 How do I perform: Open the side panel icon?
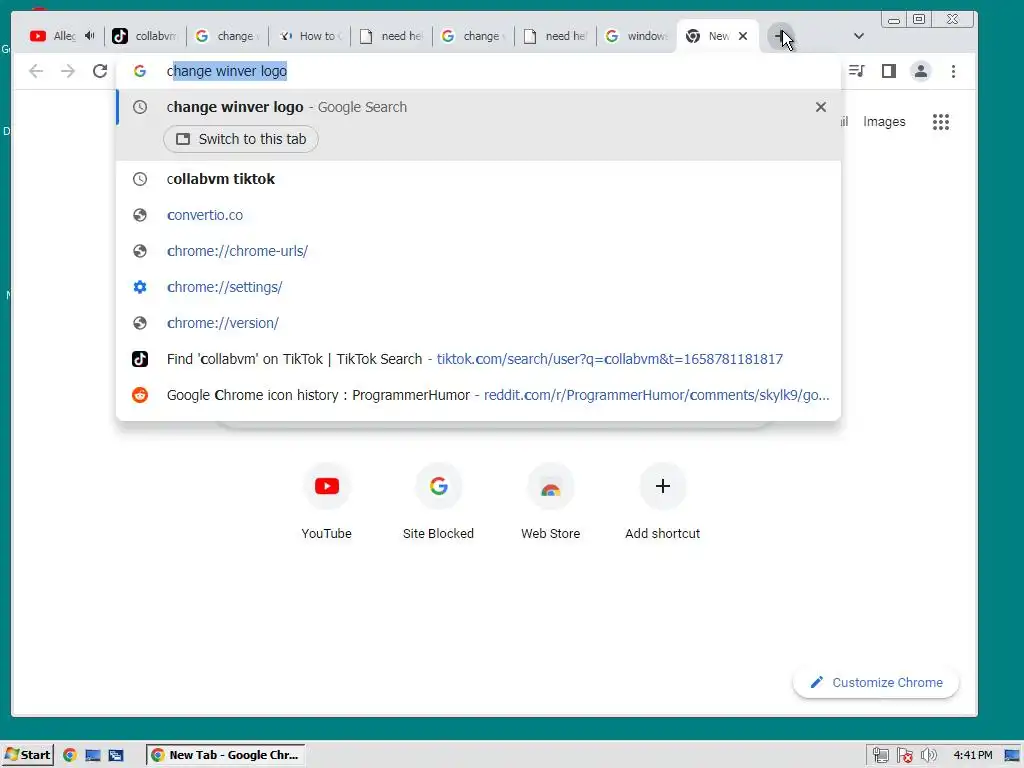pos(888,71)
